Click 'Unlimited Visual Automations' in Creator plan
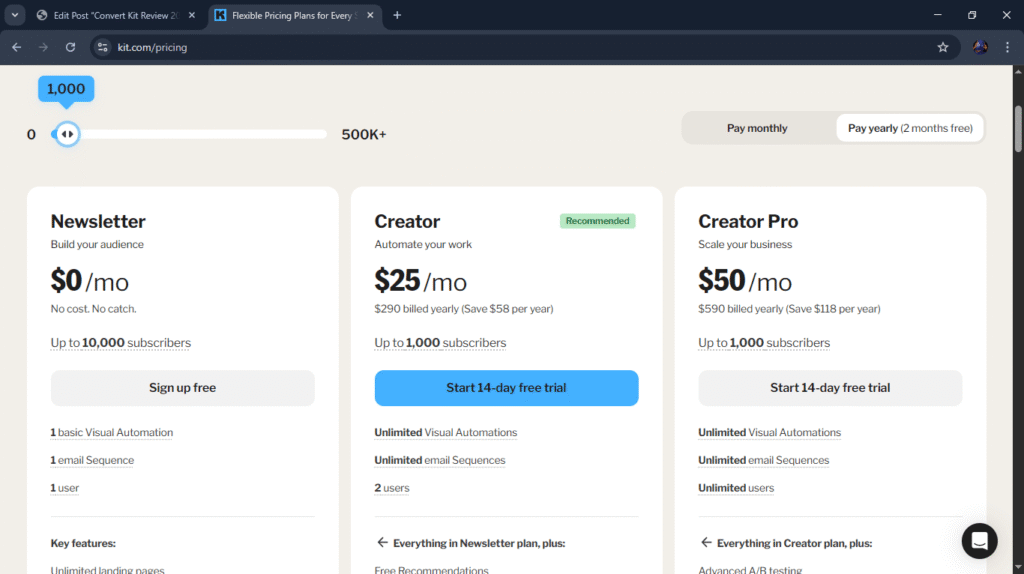This screenshot has width=1024, height=574. [x=445, y=432]
